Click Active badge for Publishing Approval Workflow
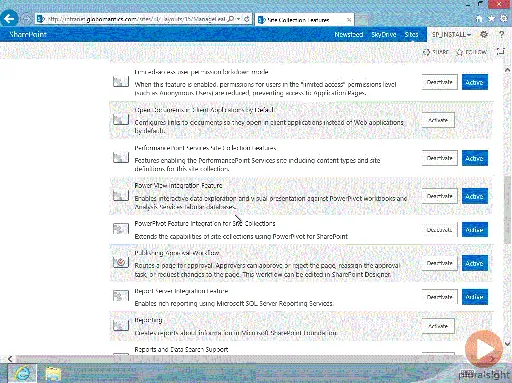 click(x=475, y=263)
